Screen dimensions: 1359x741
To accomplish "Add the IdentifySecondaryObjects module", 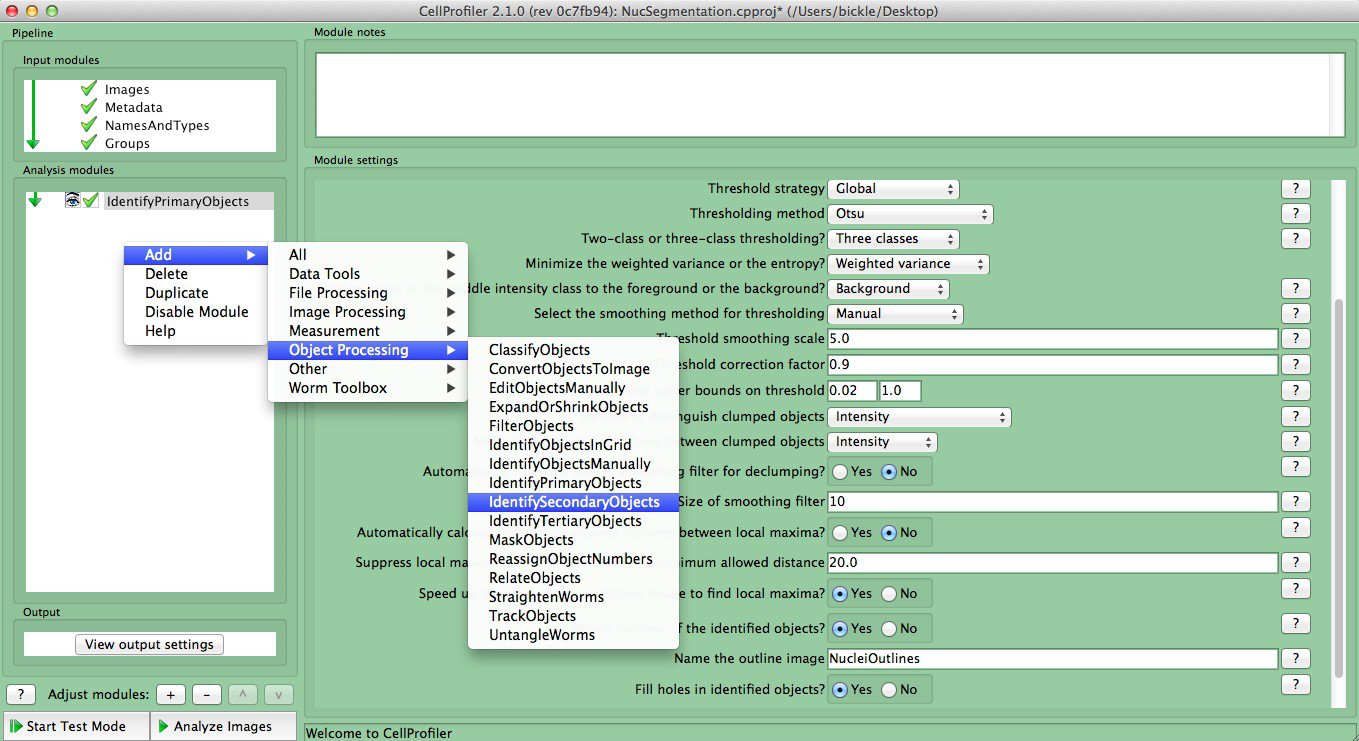I will pyautogui.click(x=574, y=502).
